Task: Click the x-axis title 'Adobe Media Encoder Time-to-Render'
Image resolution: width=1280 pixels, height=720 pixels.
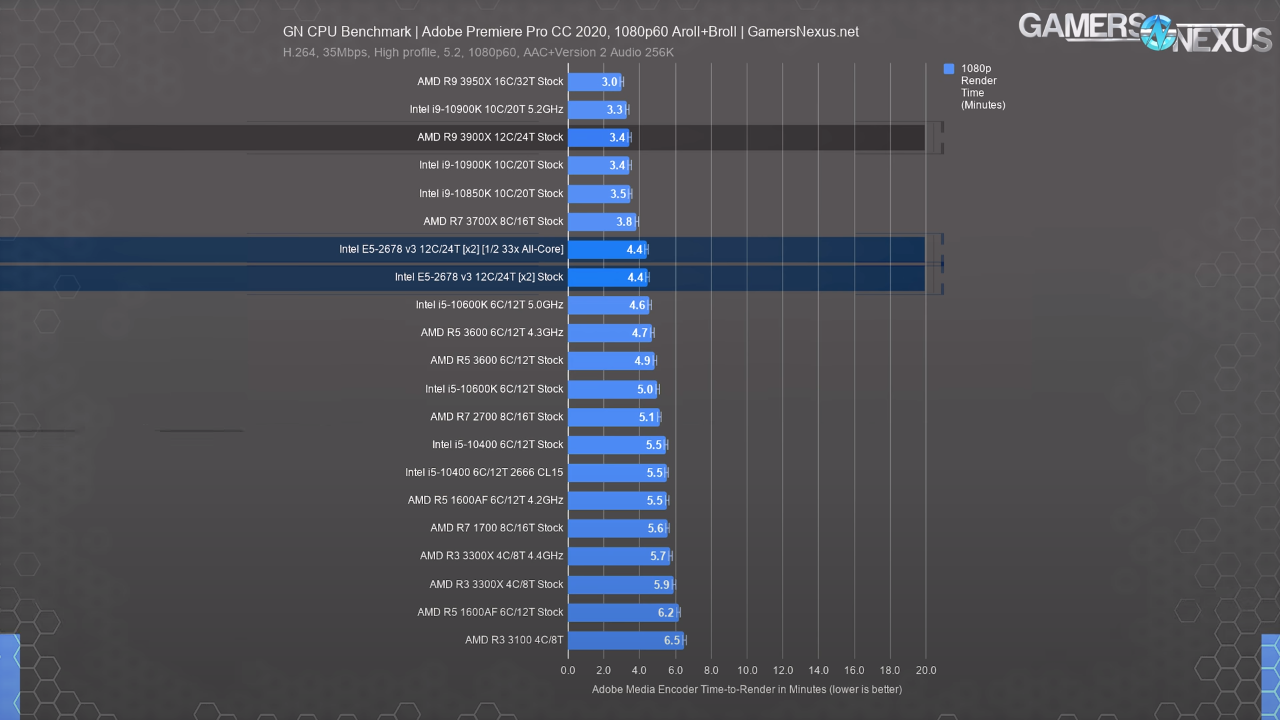Action: coord(747,689)
